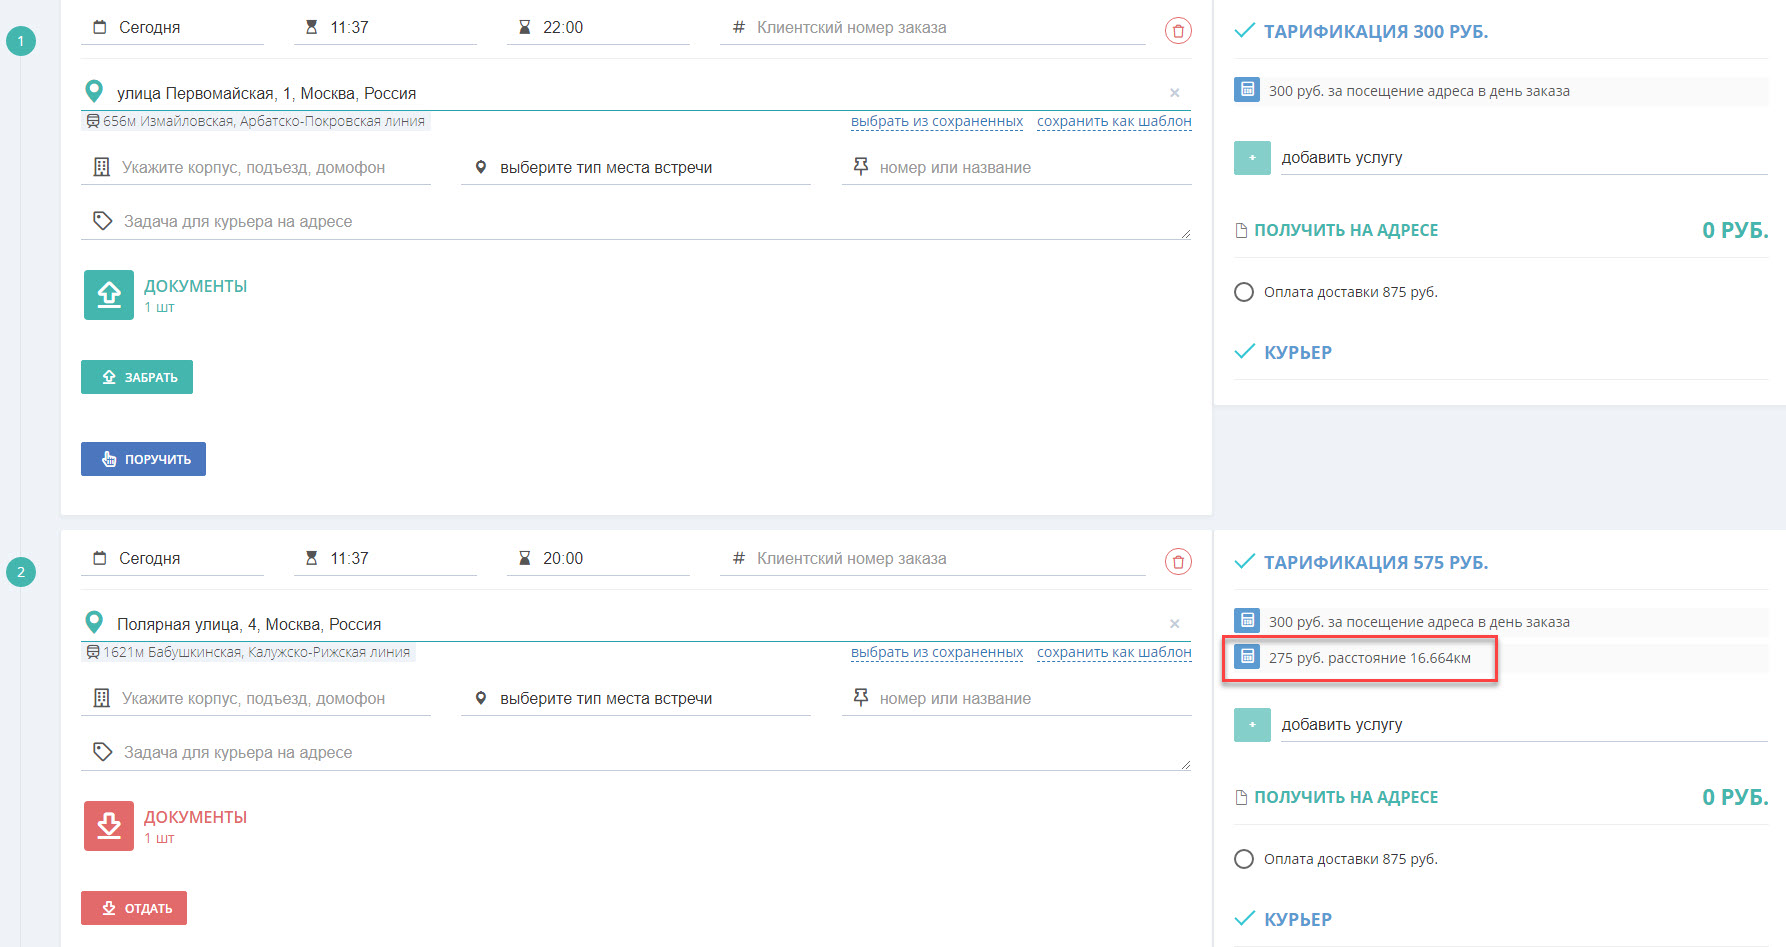Open the 11:37 start time field for address 2
Screen dimensions: 1786x947
coord(385,559)
